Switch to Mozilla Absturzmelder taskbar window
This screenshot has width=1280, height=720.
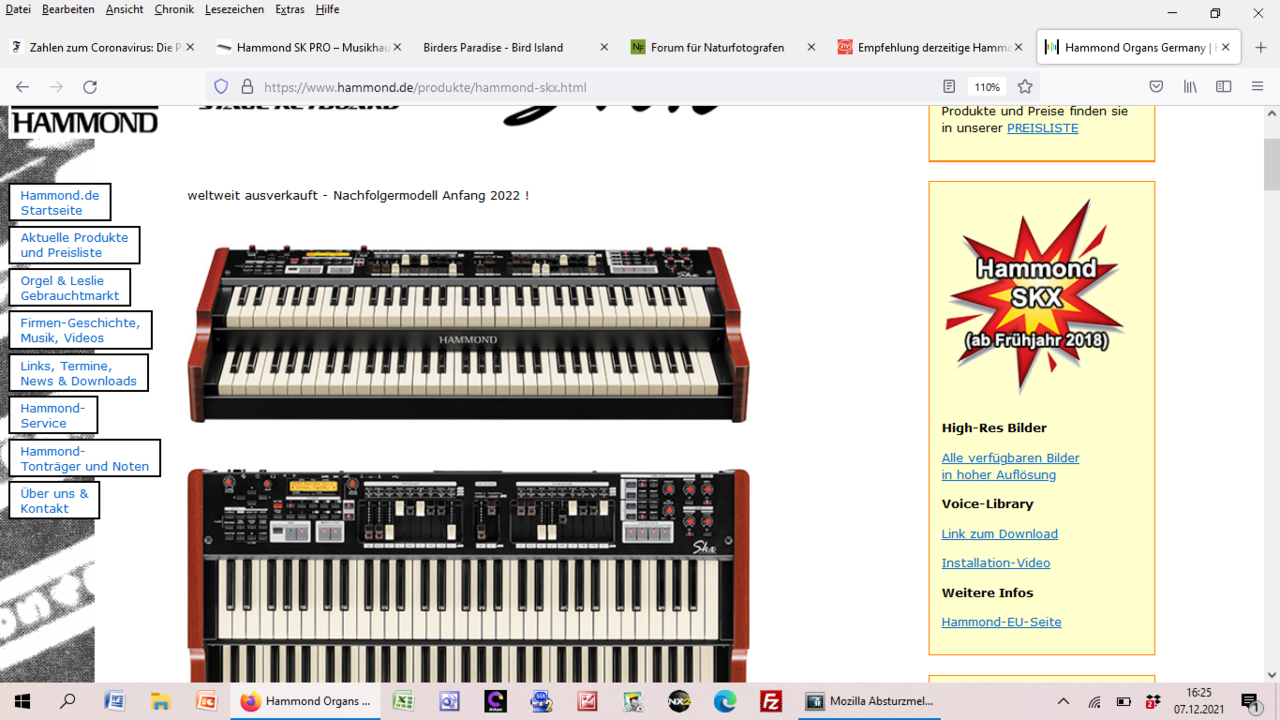click(870, 701)
